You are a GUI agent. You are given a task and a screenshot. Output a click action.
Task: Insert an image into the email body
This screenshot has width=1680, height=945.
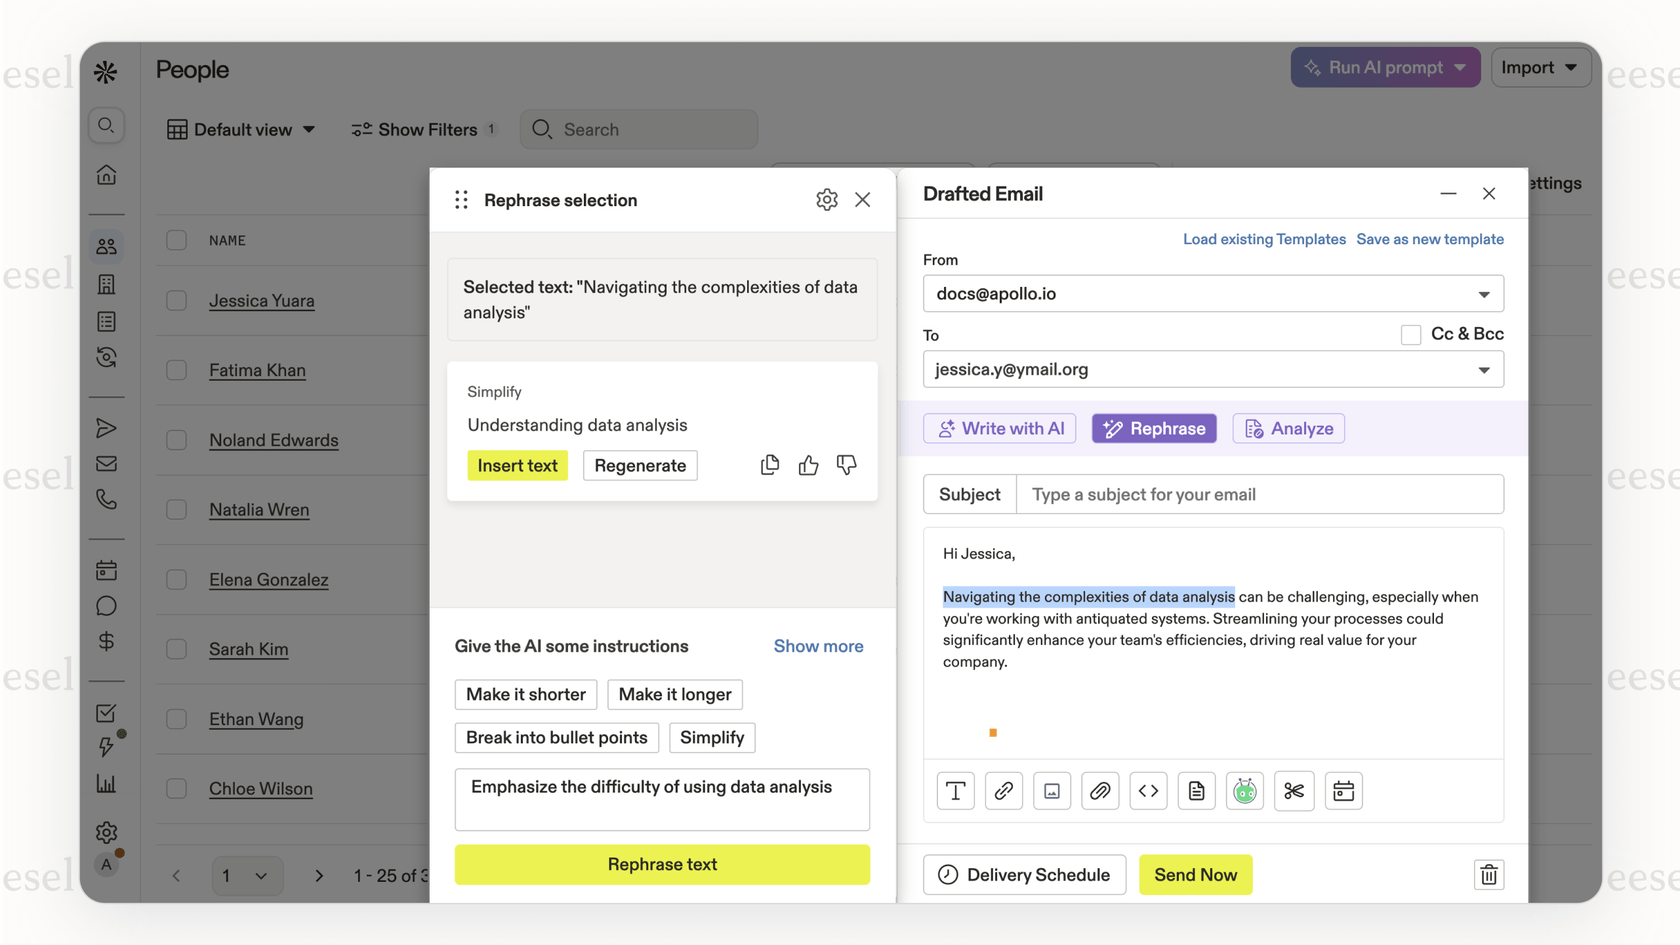tap(1052, 790)
